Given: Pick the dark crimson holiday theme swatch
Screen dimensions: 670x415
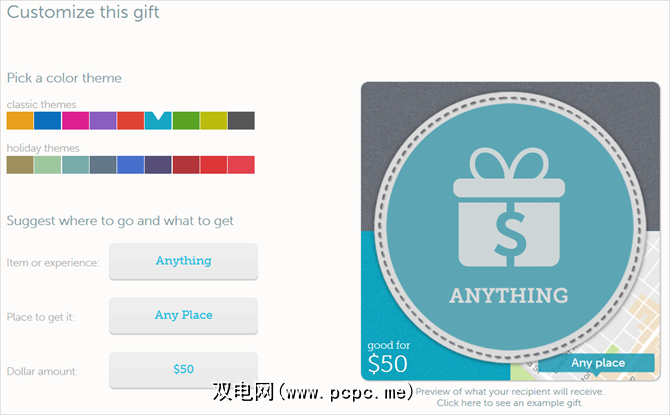Looking at the screenshot, I should click(186, 165).
